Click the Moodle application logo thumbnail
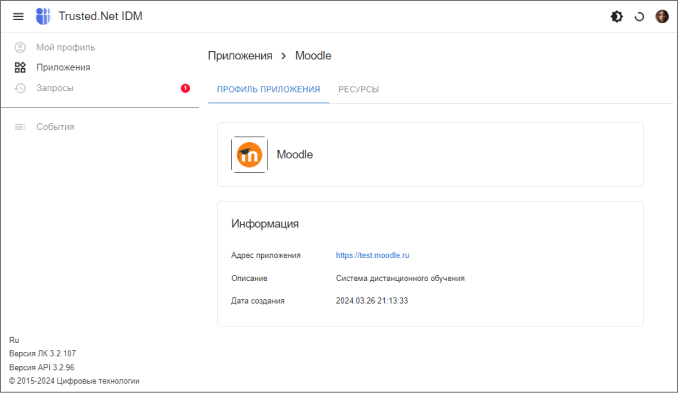This screenshot has height=393, width=678. [x=249, y=155]
